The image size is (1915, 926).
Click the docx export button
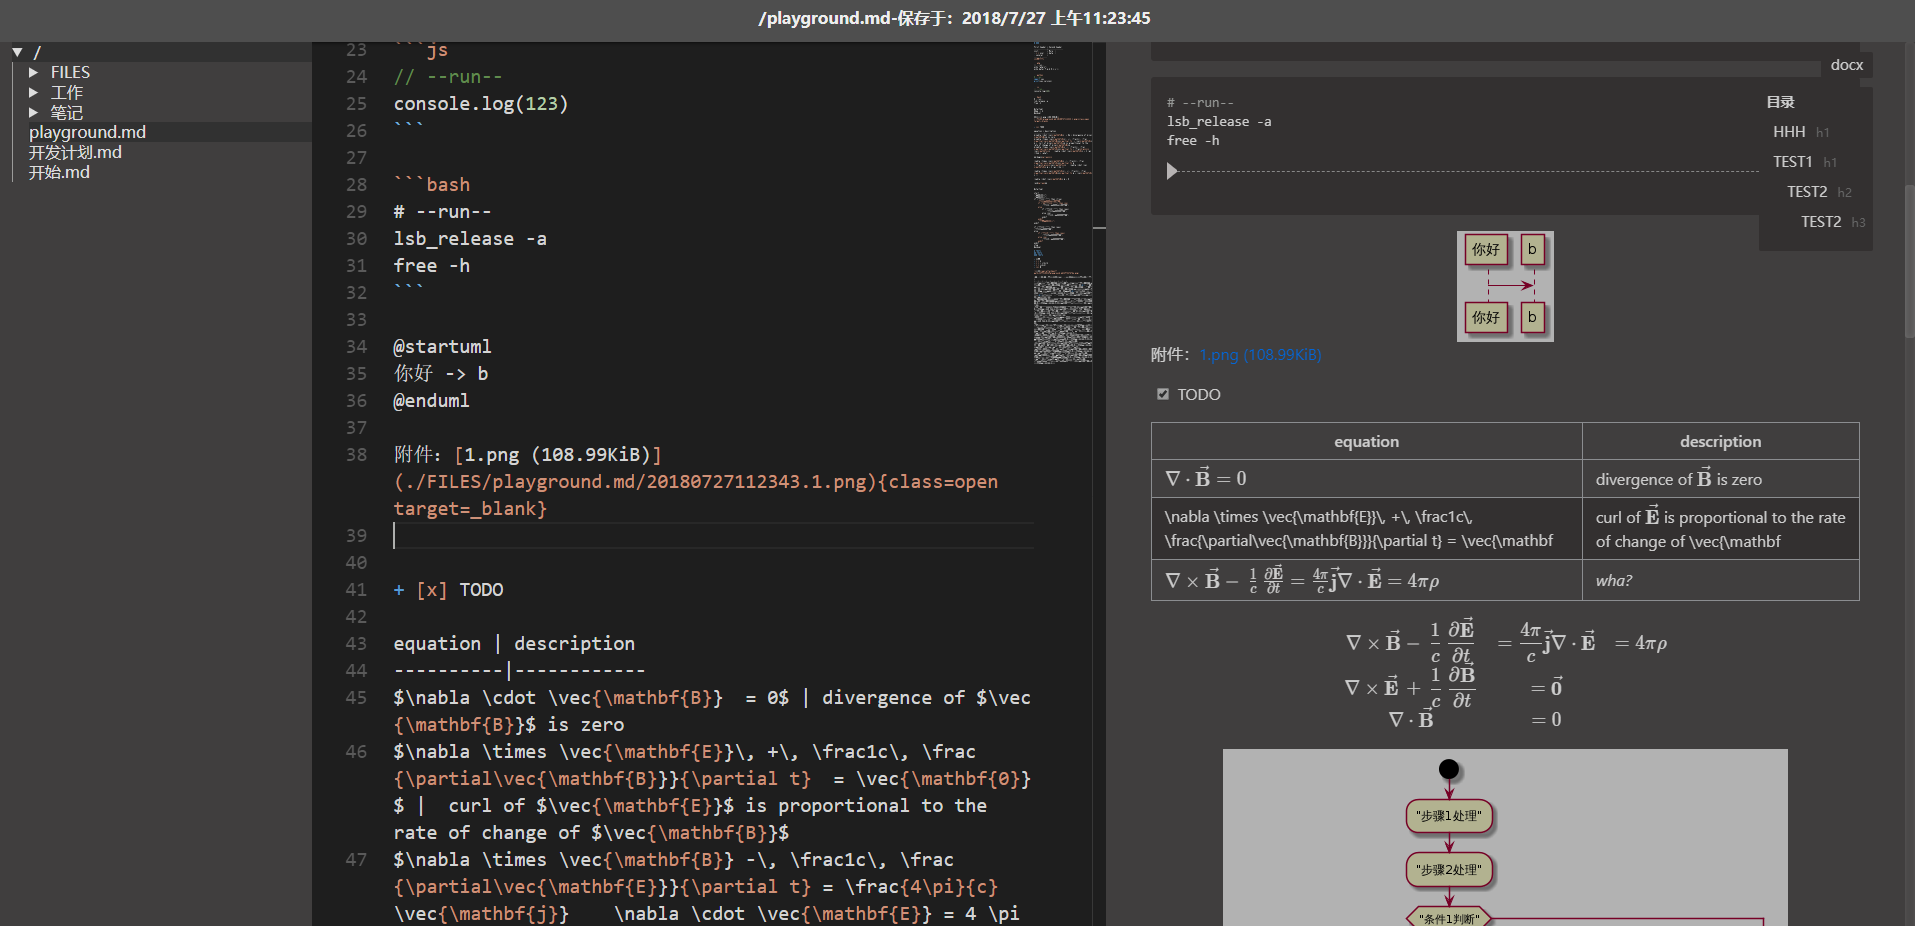[x=1846, y=65]
